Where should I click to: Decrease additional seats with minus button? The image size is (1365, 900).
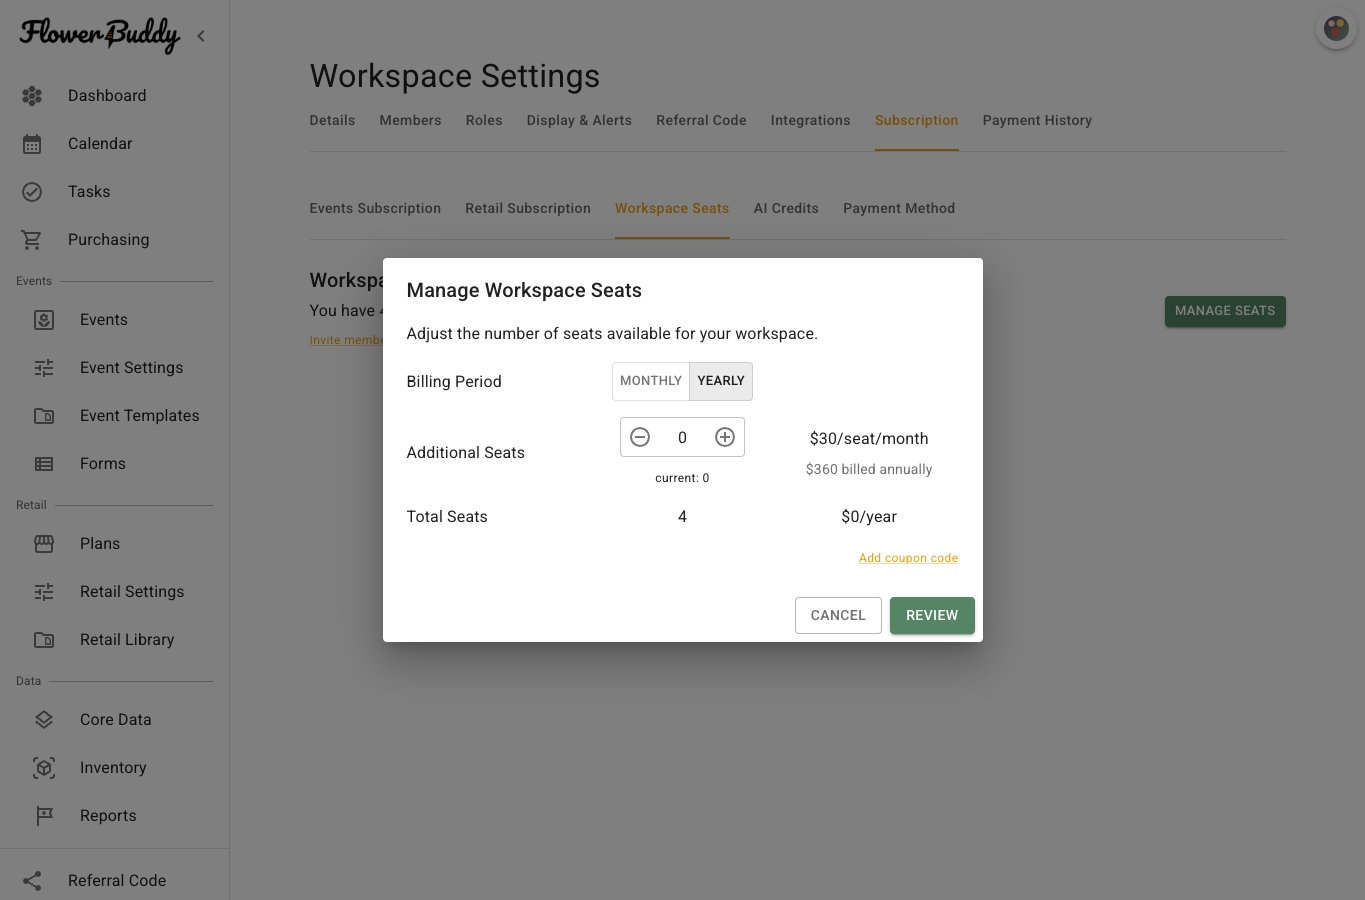640,437
